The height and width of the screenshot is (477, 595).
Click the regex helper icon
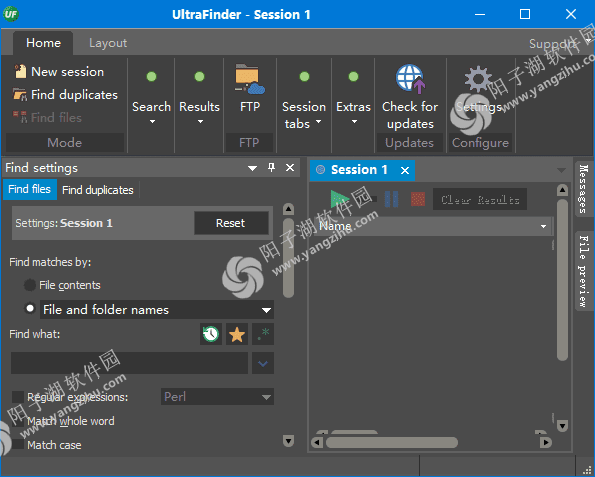click(263, 334)
